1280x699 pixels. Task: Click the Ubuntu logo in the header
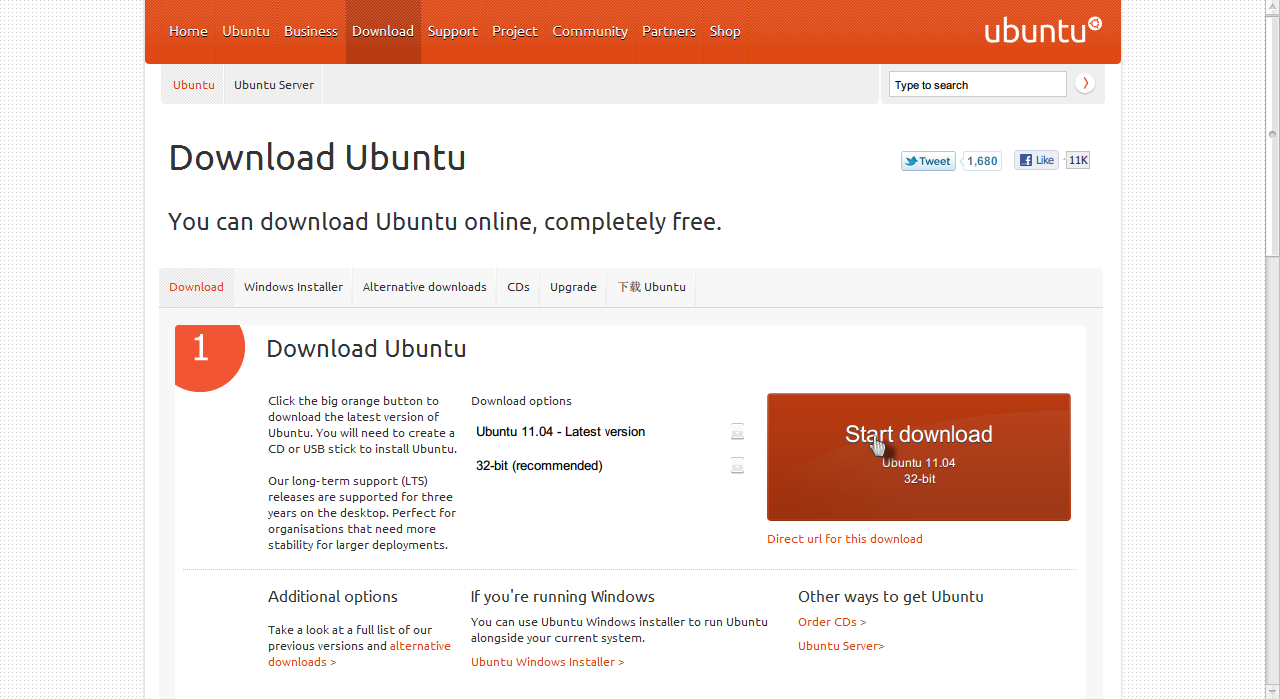tap(1042, 31)
